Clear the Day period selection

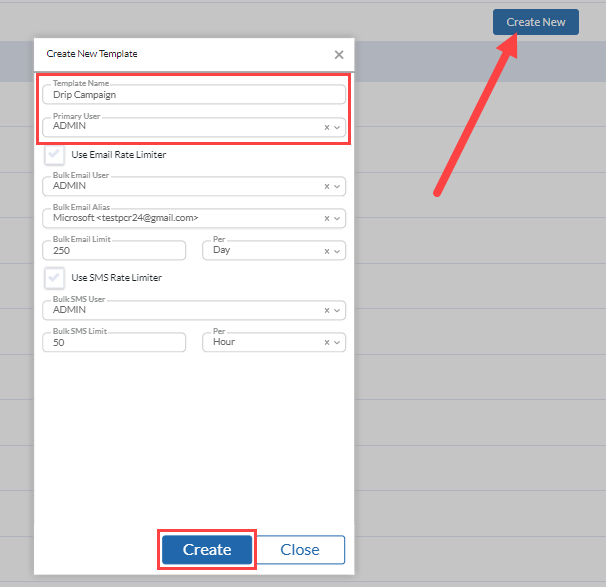point(327,252)
